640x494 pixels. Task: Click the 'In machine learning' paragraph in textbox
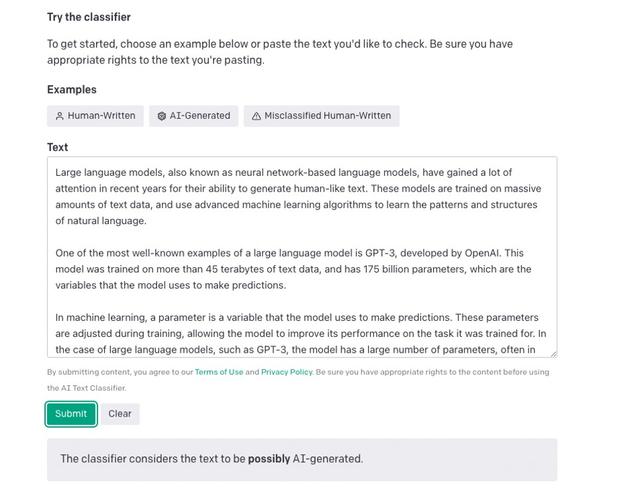[301, 334]
